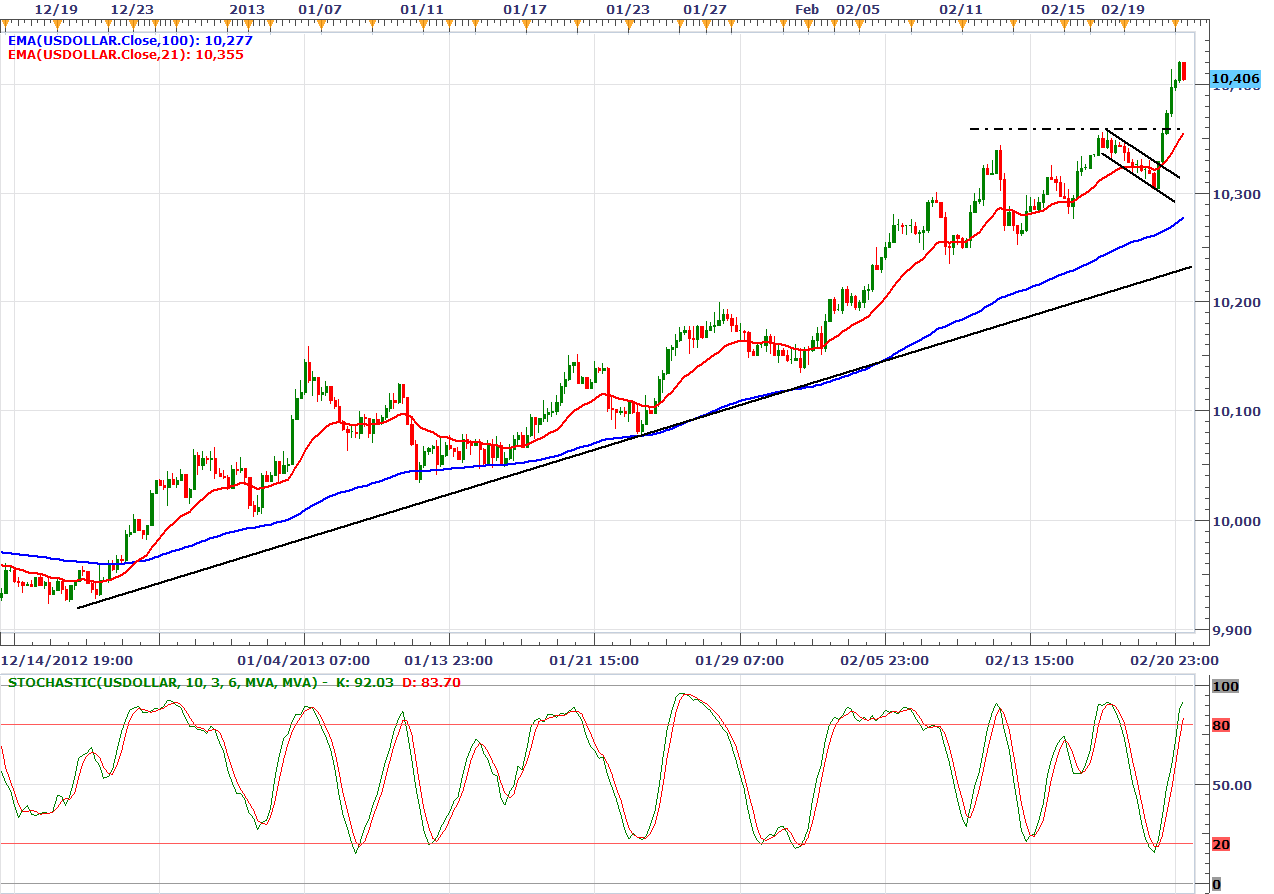Viewport: 1274px width, 894px height.
Task: Click the 10,000 price axis label
Action: (1234, 521)
